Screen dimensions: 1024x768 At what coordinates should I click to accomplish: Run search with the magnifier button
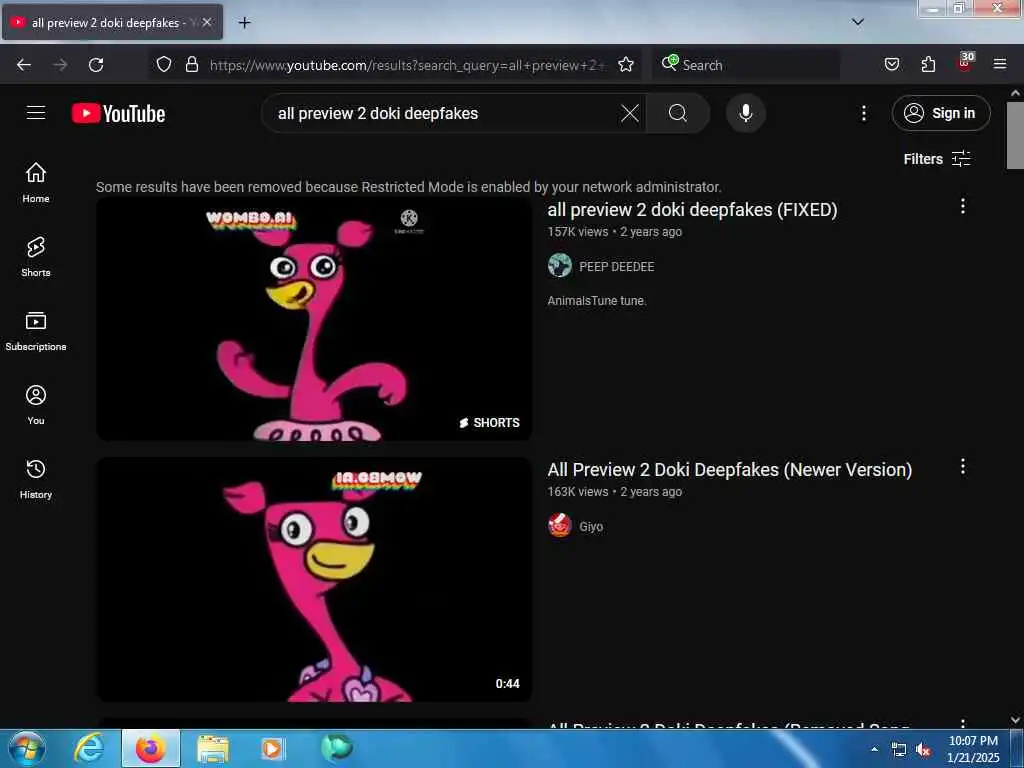pyautogui.click(x=677, y=113)
